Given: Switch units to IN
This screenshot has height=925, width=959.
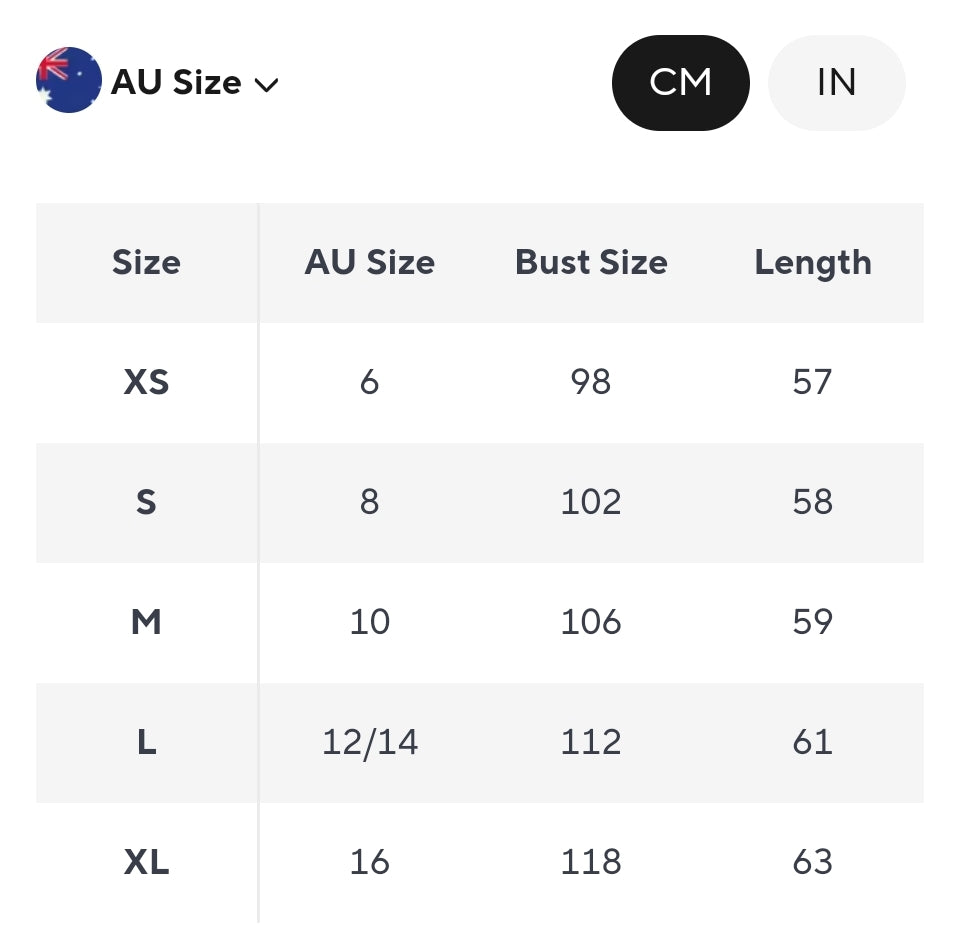Looking at the screenshot, I should (x=836, y=82).
